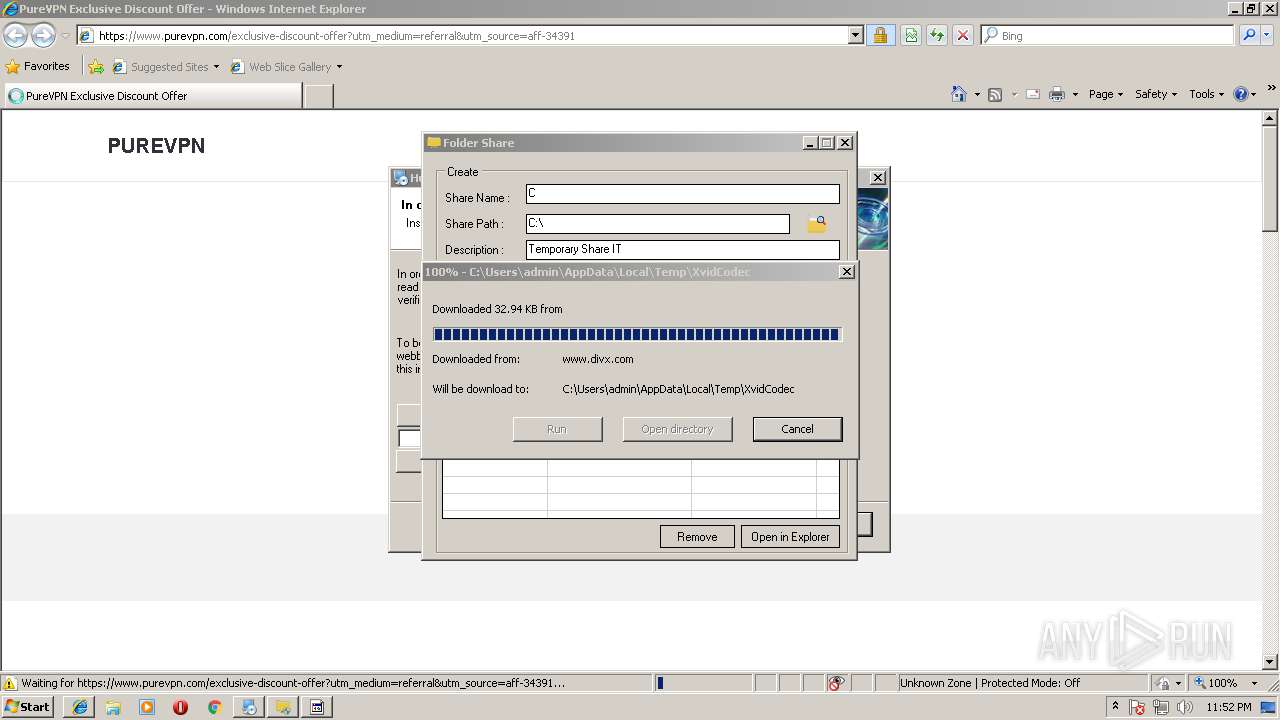The height and width of the screenshot is (720, 1280).
Task: Expand Suggested Sites dropdown
Action: 216,67
